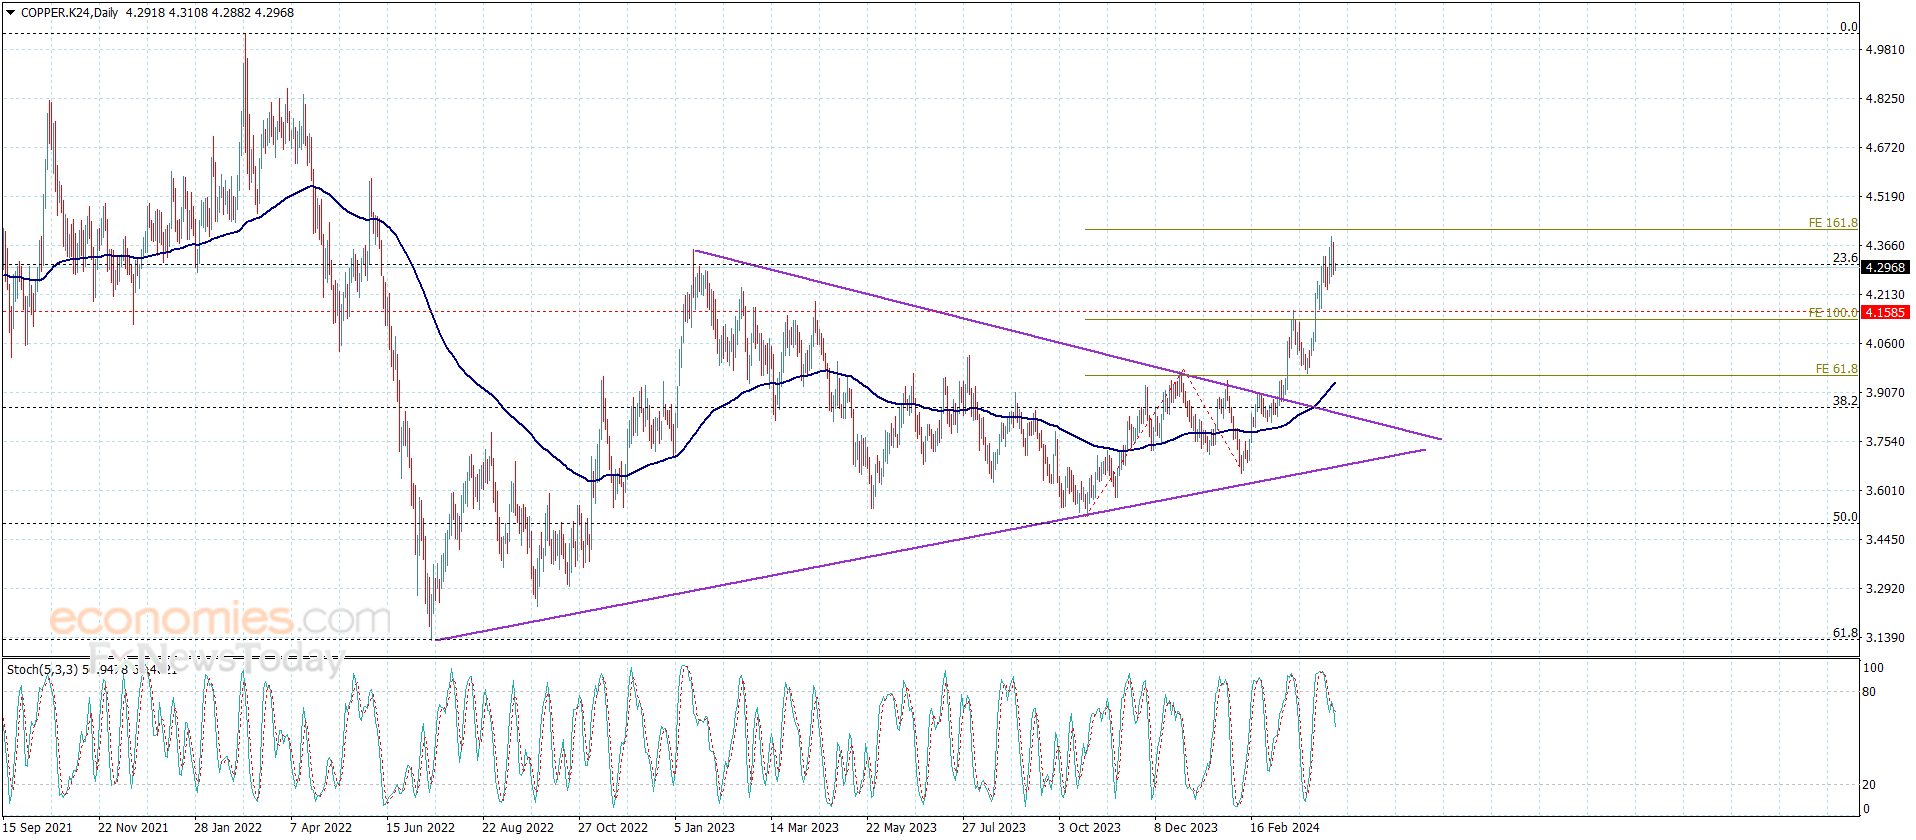1916x840 pixels.
Task: Select the current price label 4.2968
Action: (x=1885, y=267)
